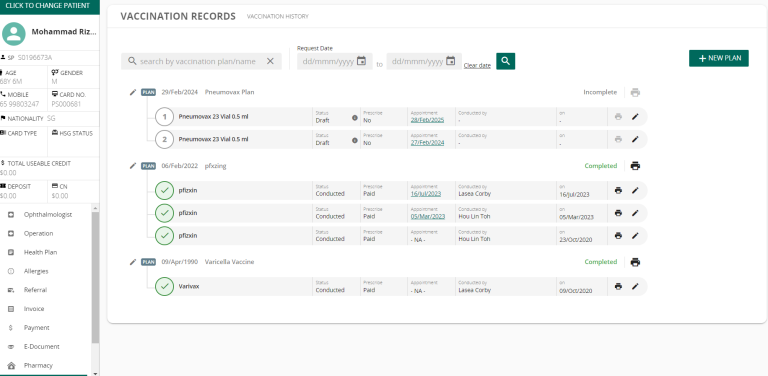768x376 pixels.
Task: Click the patient name Mohammad Riz...
Action: coord(64,32)
